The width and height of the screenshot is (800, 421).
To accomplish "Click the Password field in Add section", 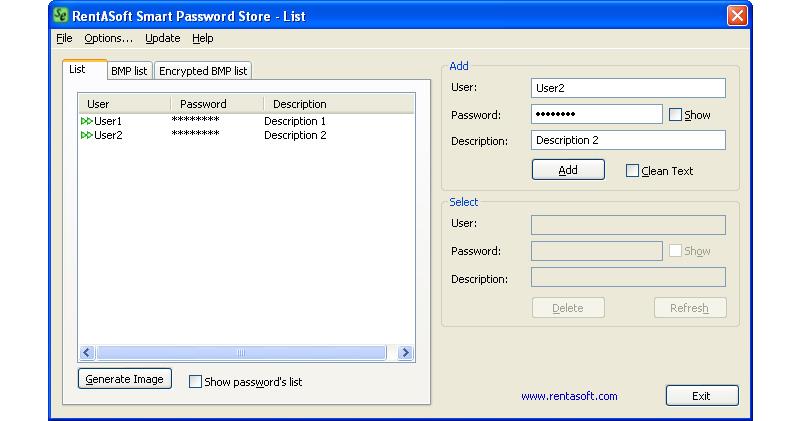I will pyautogui.click(x=596, y=114).
